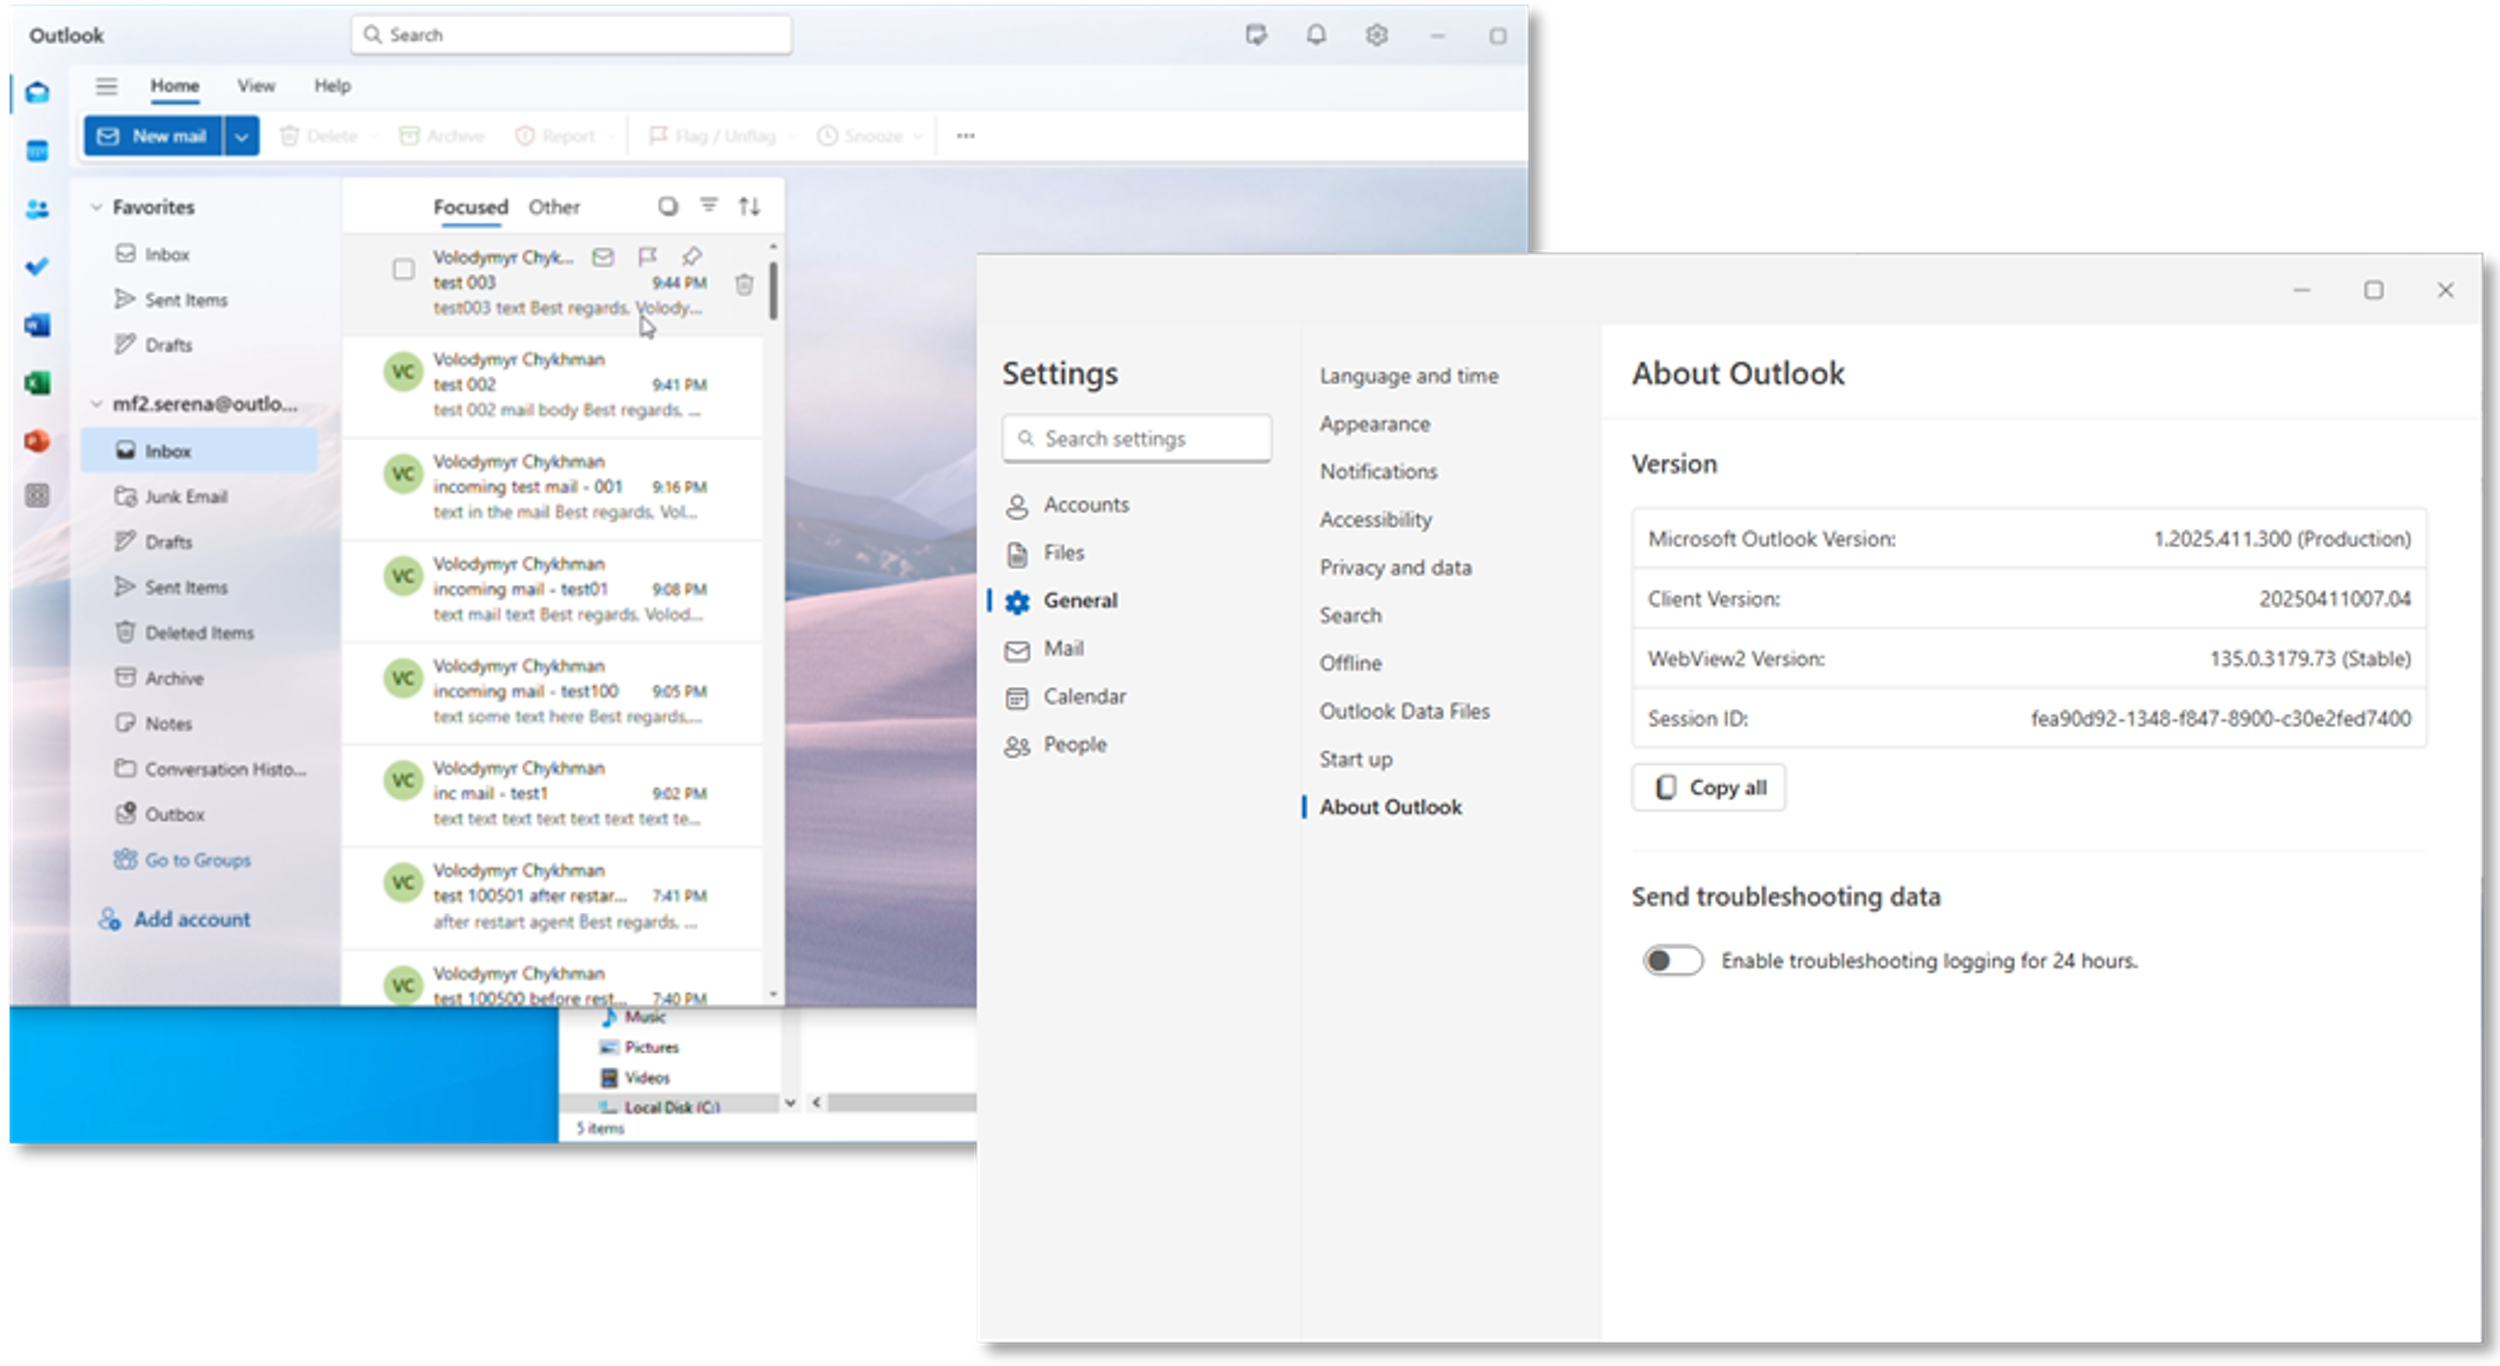The width and height of the screenshot is (2500, 1366).
Task: Enable troubleshooting logging toggle
Action: [1672, 960]
